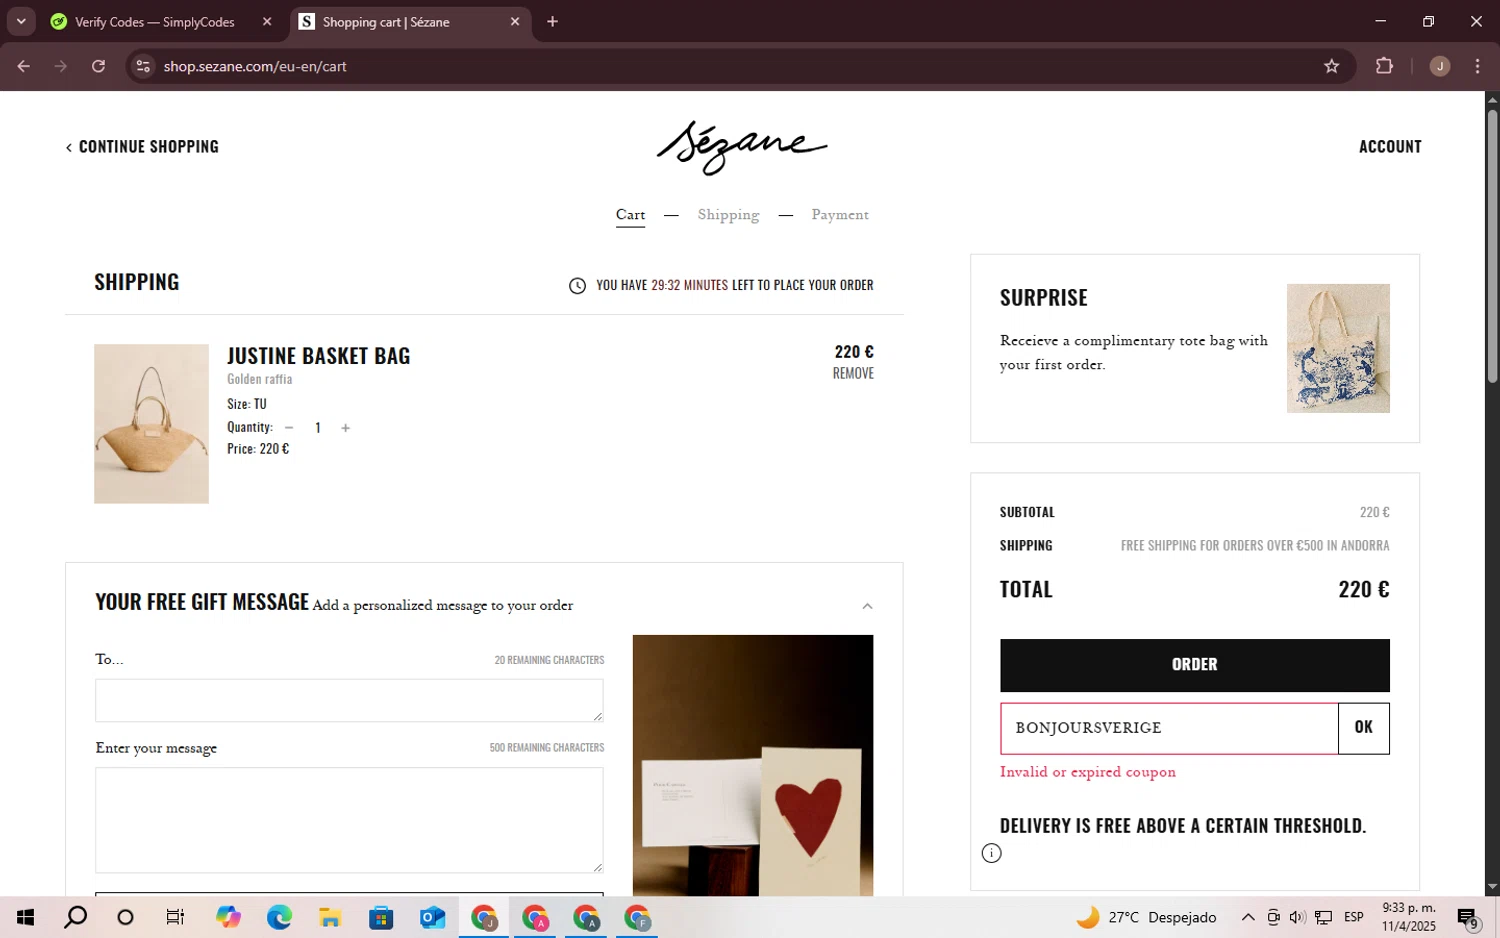This screenshot has width=1500, height=938.
Task: Increase the bag quantity with plus
Action: point(346,428)
